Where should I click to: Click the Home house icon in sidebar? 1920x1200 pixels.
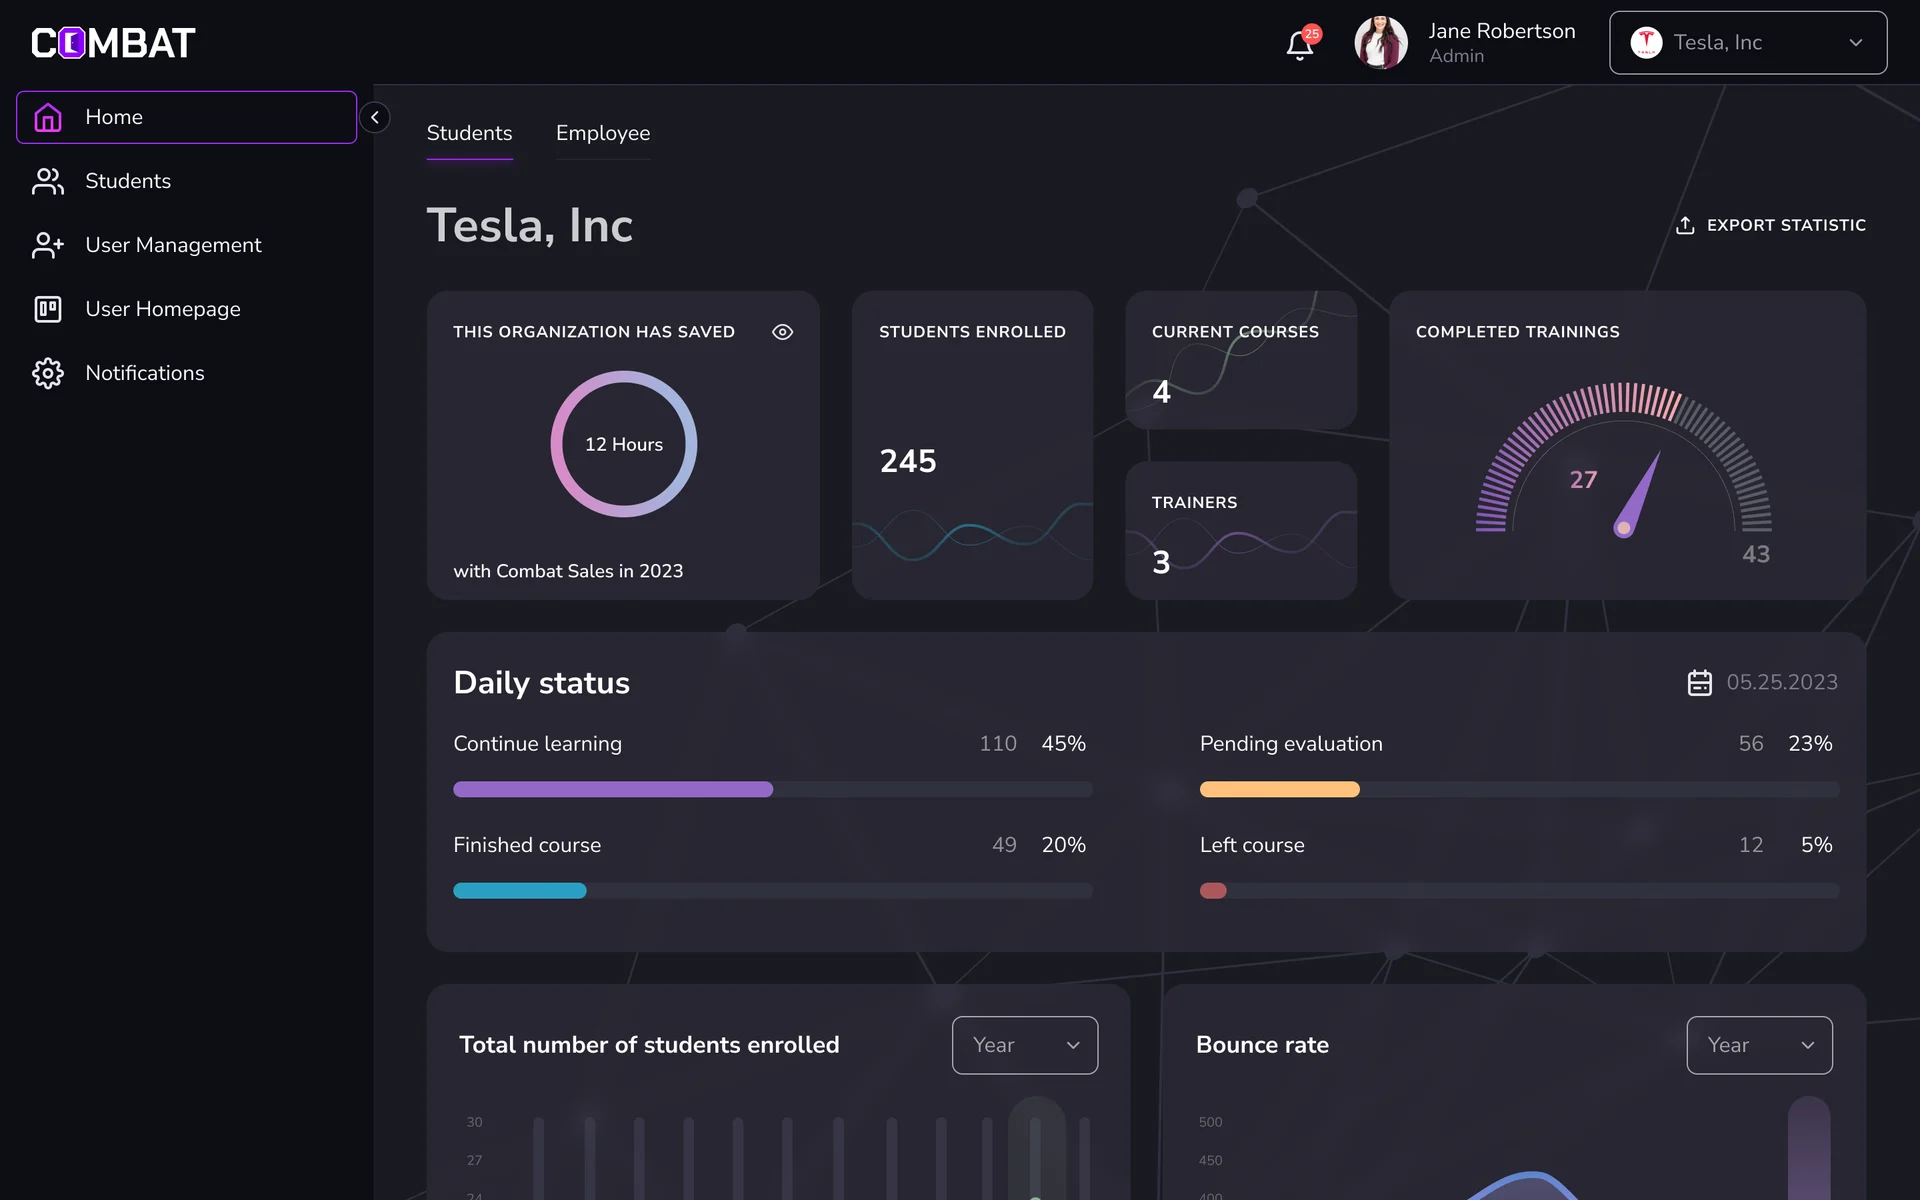48,117
